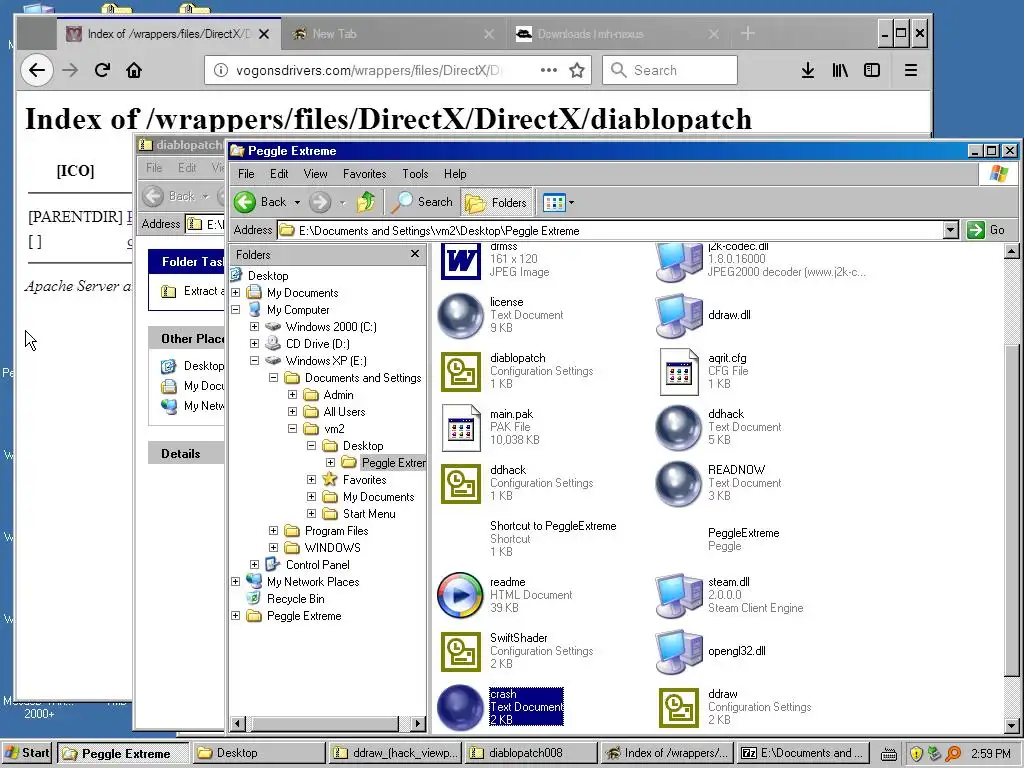Click the PeggleExtreme application label
This screenshot has height=768, width=1024.
(x=743, y=533)
